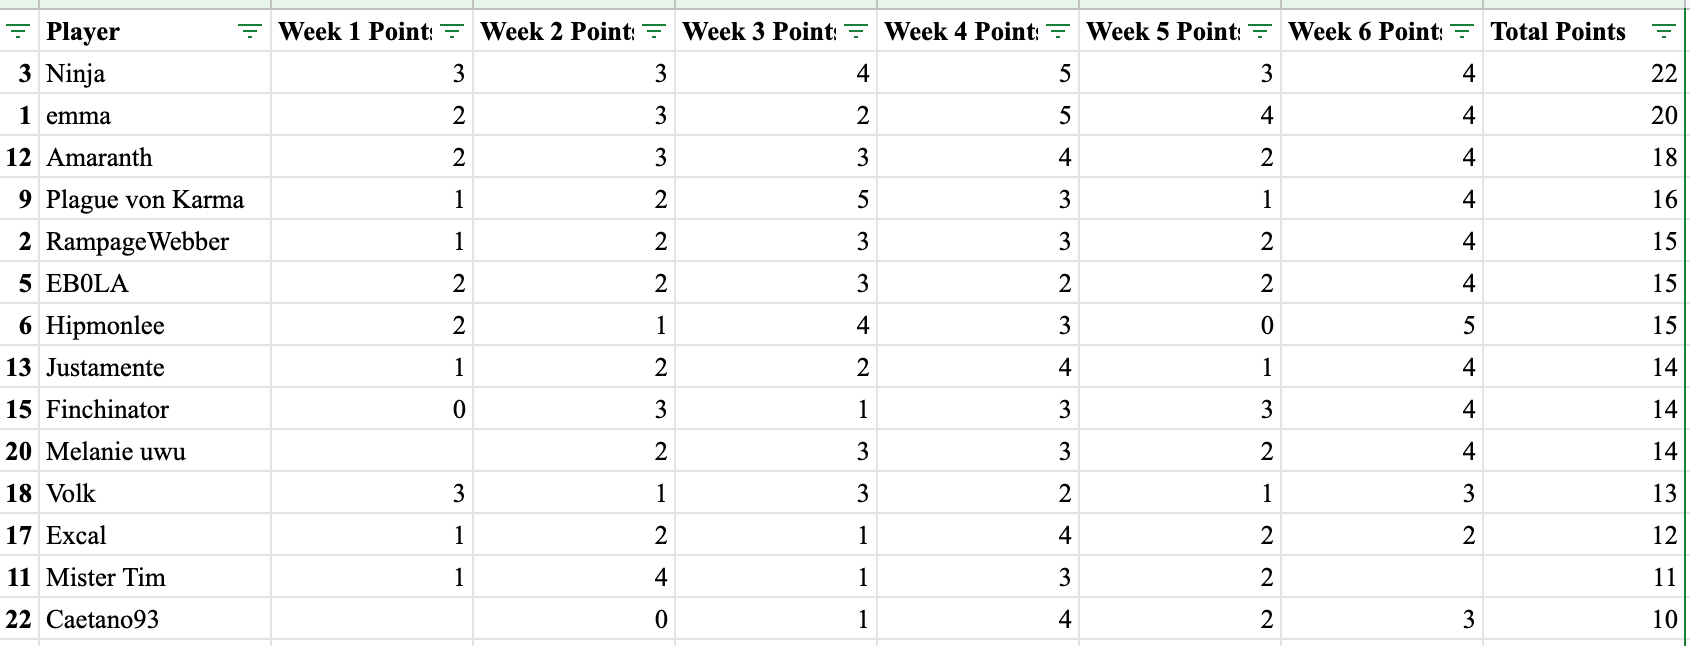Open the Week 6 Points filter icon
This screenshot has width=1690, height=646.
pos(1462,32)
